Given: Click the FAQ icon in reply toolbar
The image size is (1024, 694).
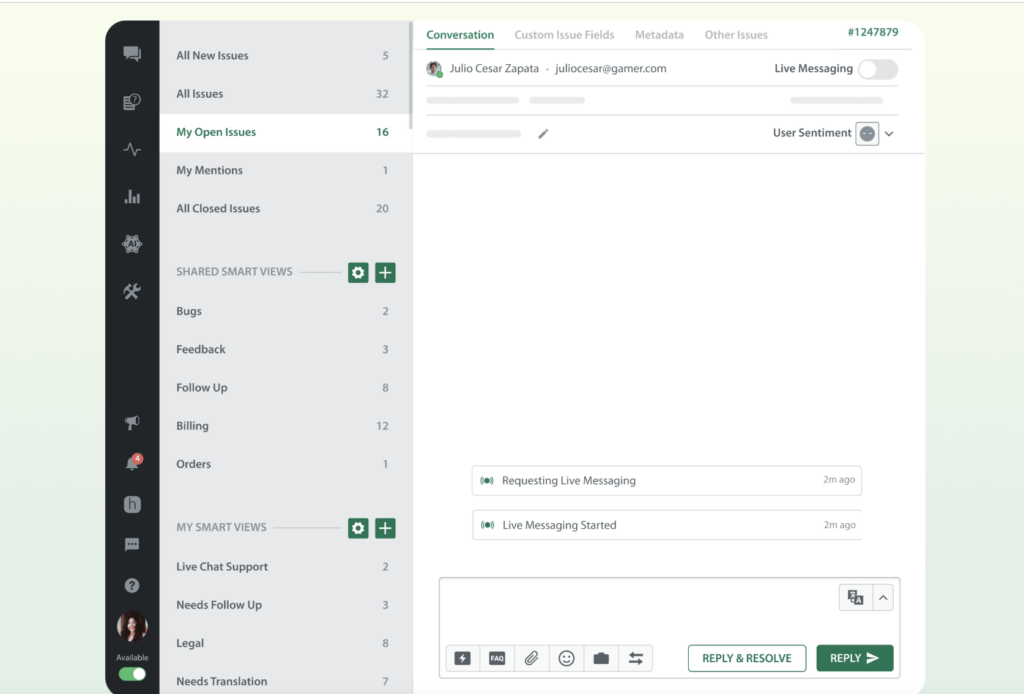Looking at the screenshot, I should (x=497, y=658).
